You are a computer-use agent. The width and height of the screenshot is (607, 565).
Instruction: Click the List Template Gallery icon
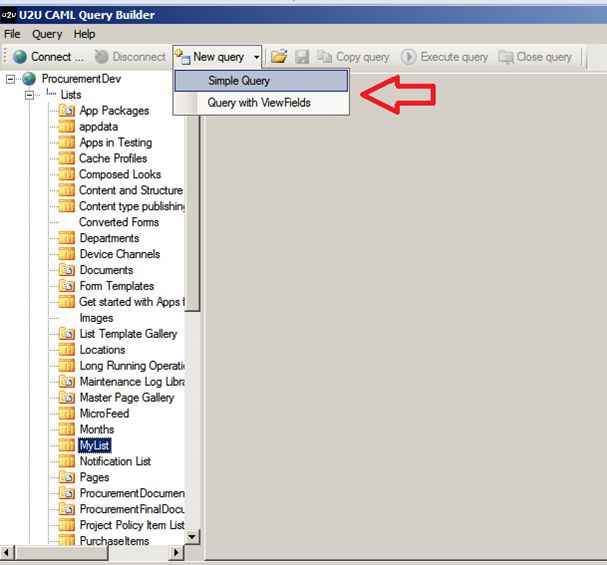click(67, 334)
